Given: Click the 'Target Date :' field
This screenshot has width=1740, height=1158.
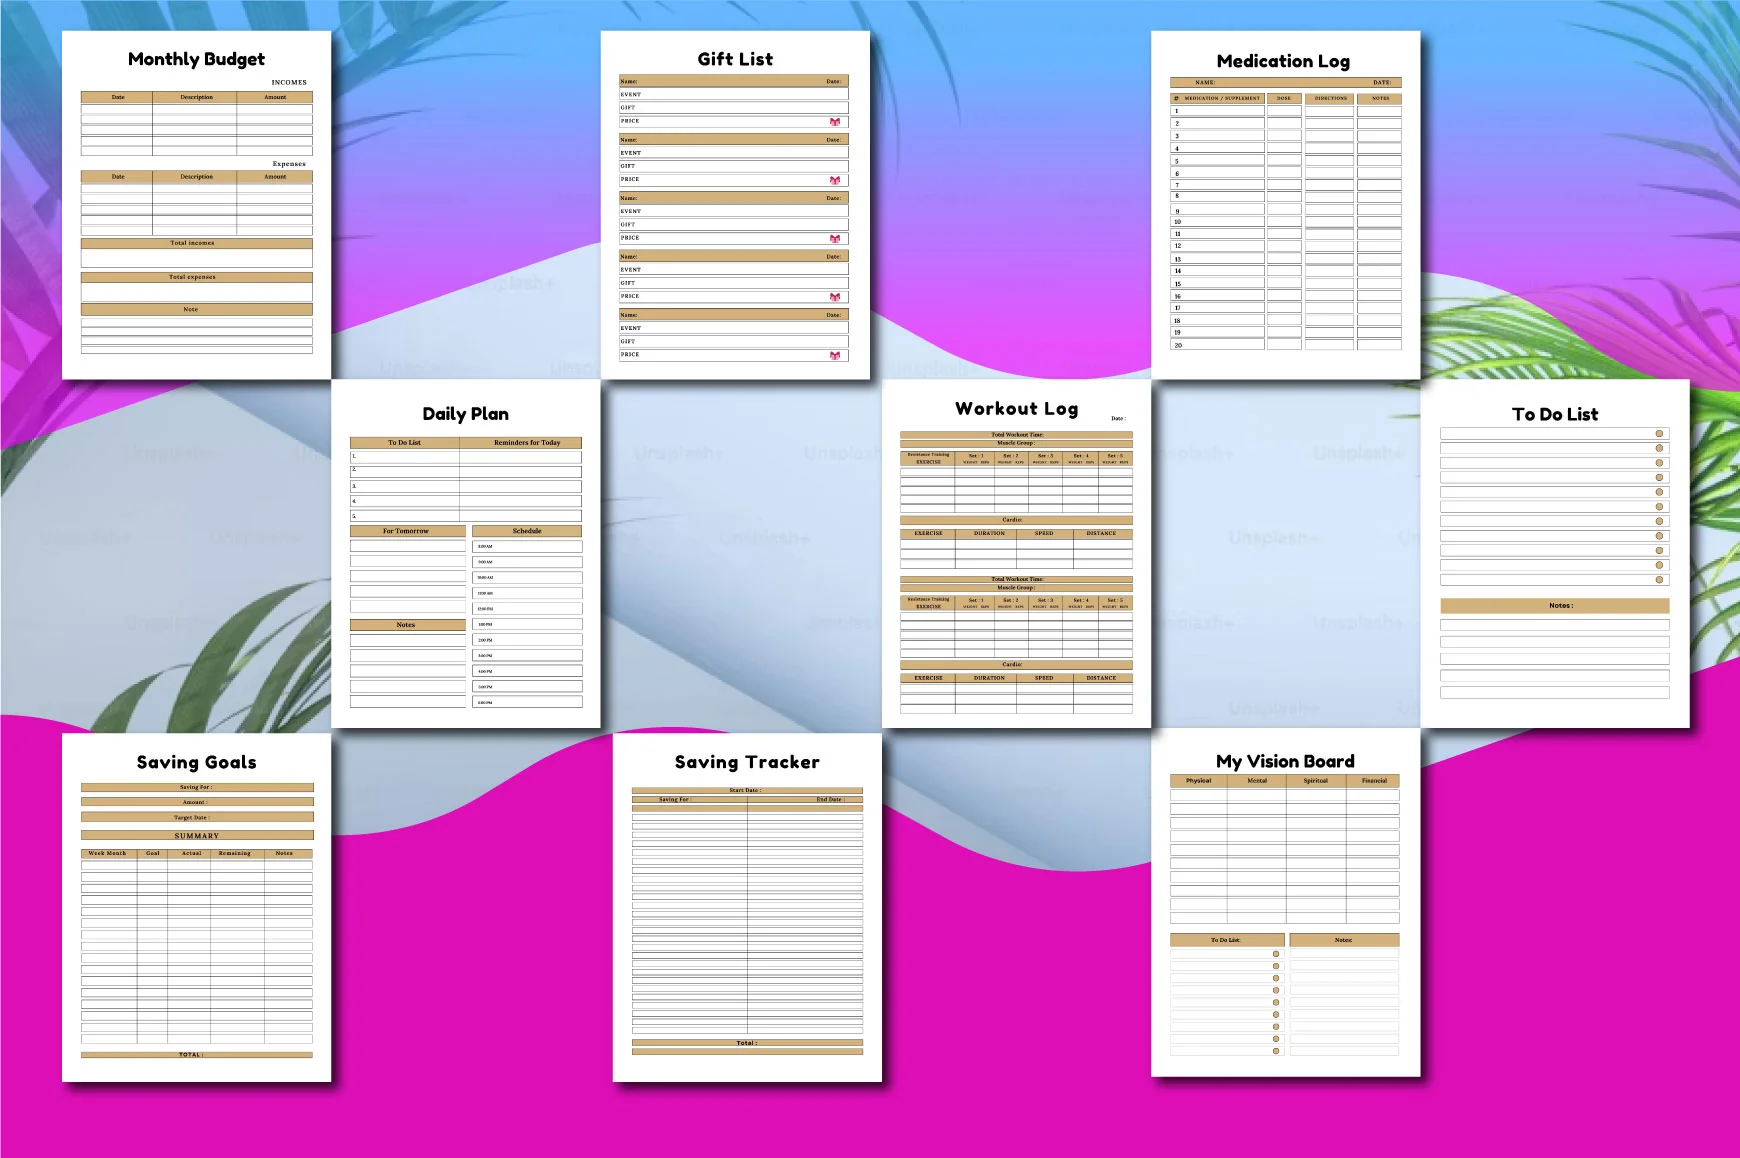Looking at the screenshot, I should coord(196,817).
